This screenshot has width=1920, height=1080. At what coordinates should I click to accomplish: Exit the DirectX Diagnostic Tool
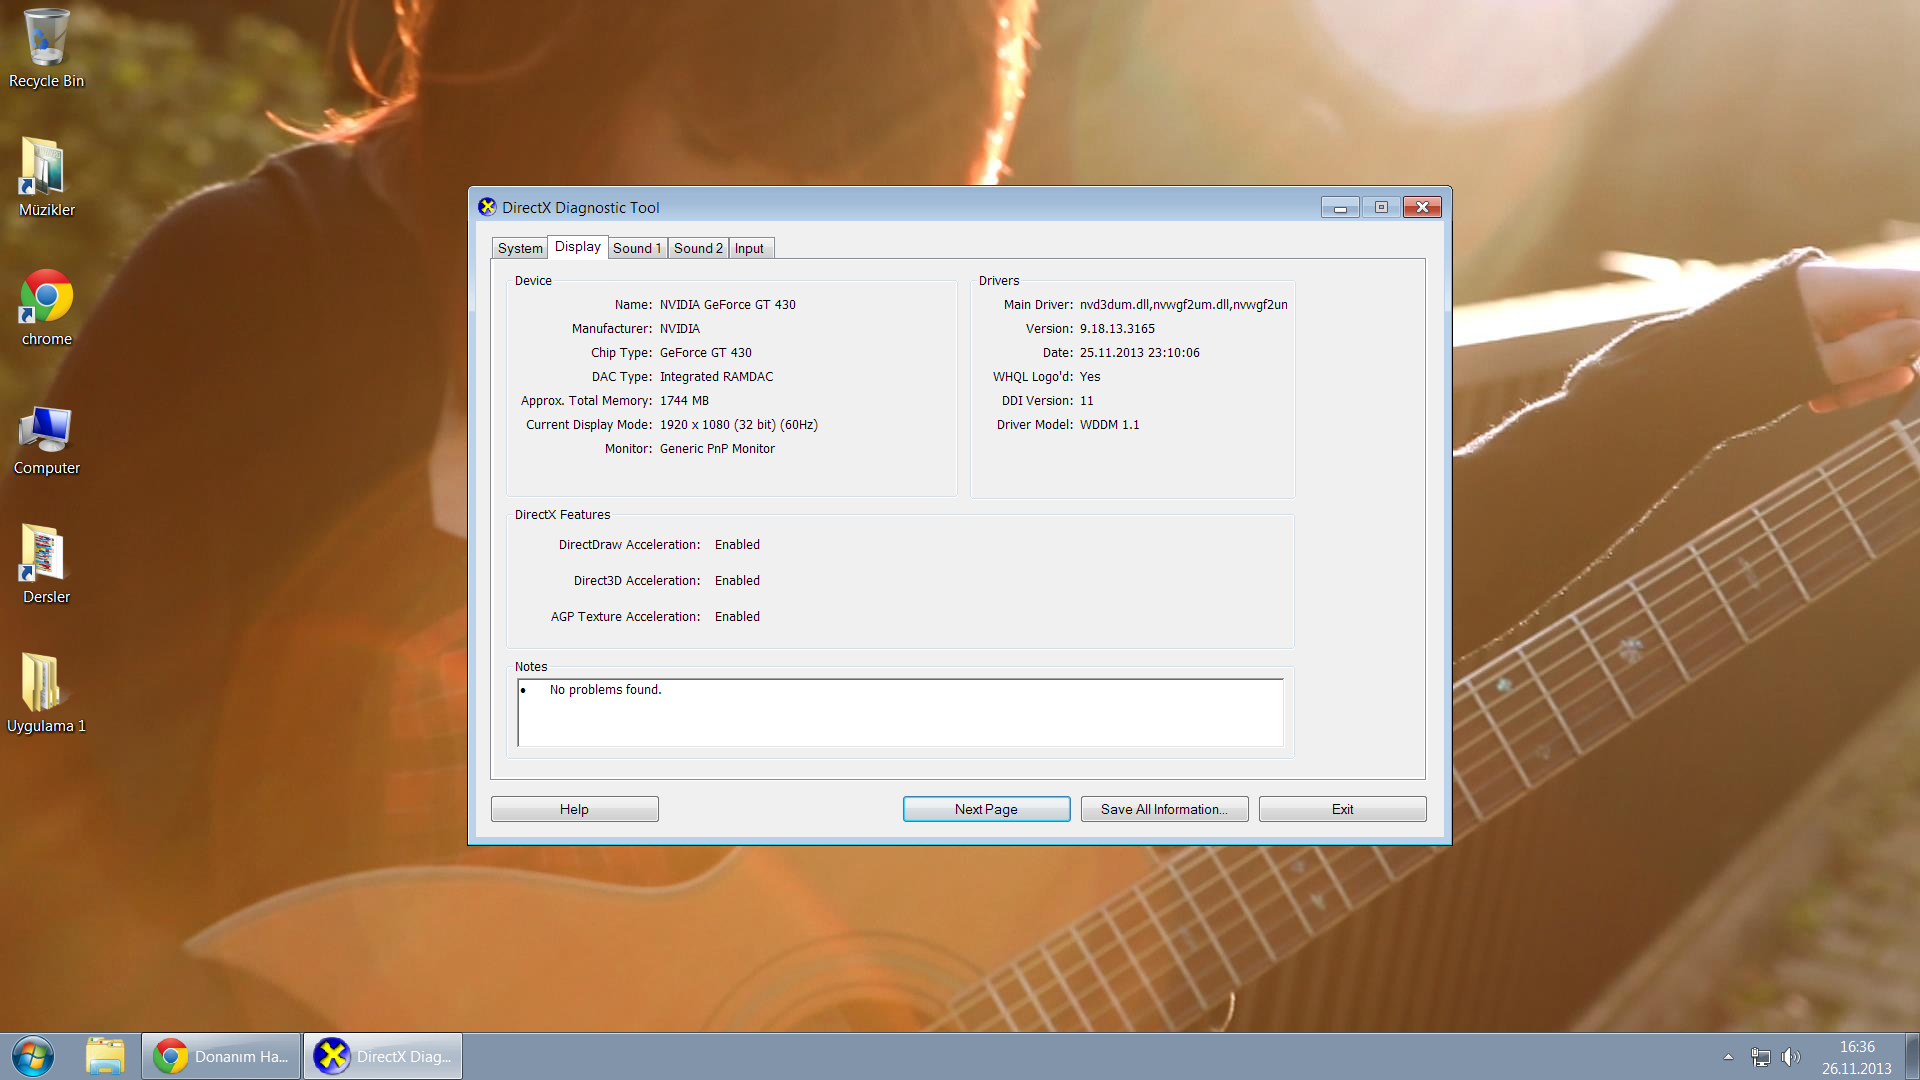point(1342,809)
